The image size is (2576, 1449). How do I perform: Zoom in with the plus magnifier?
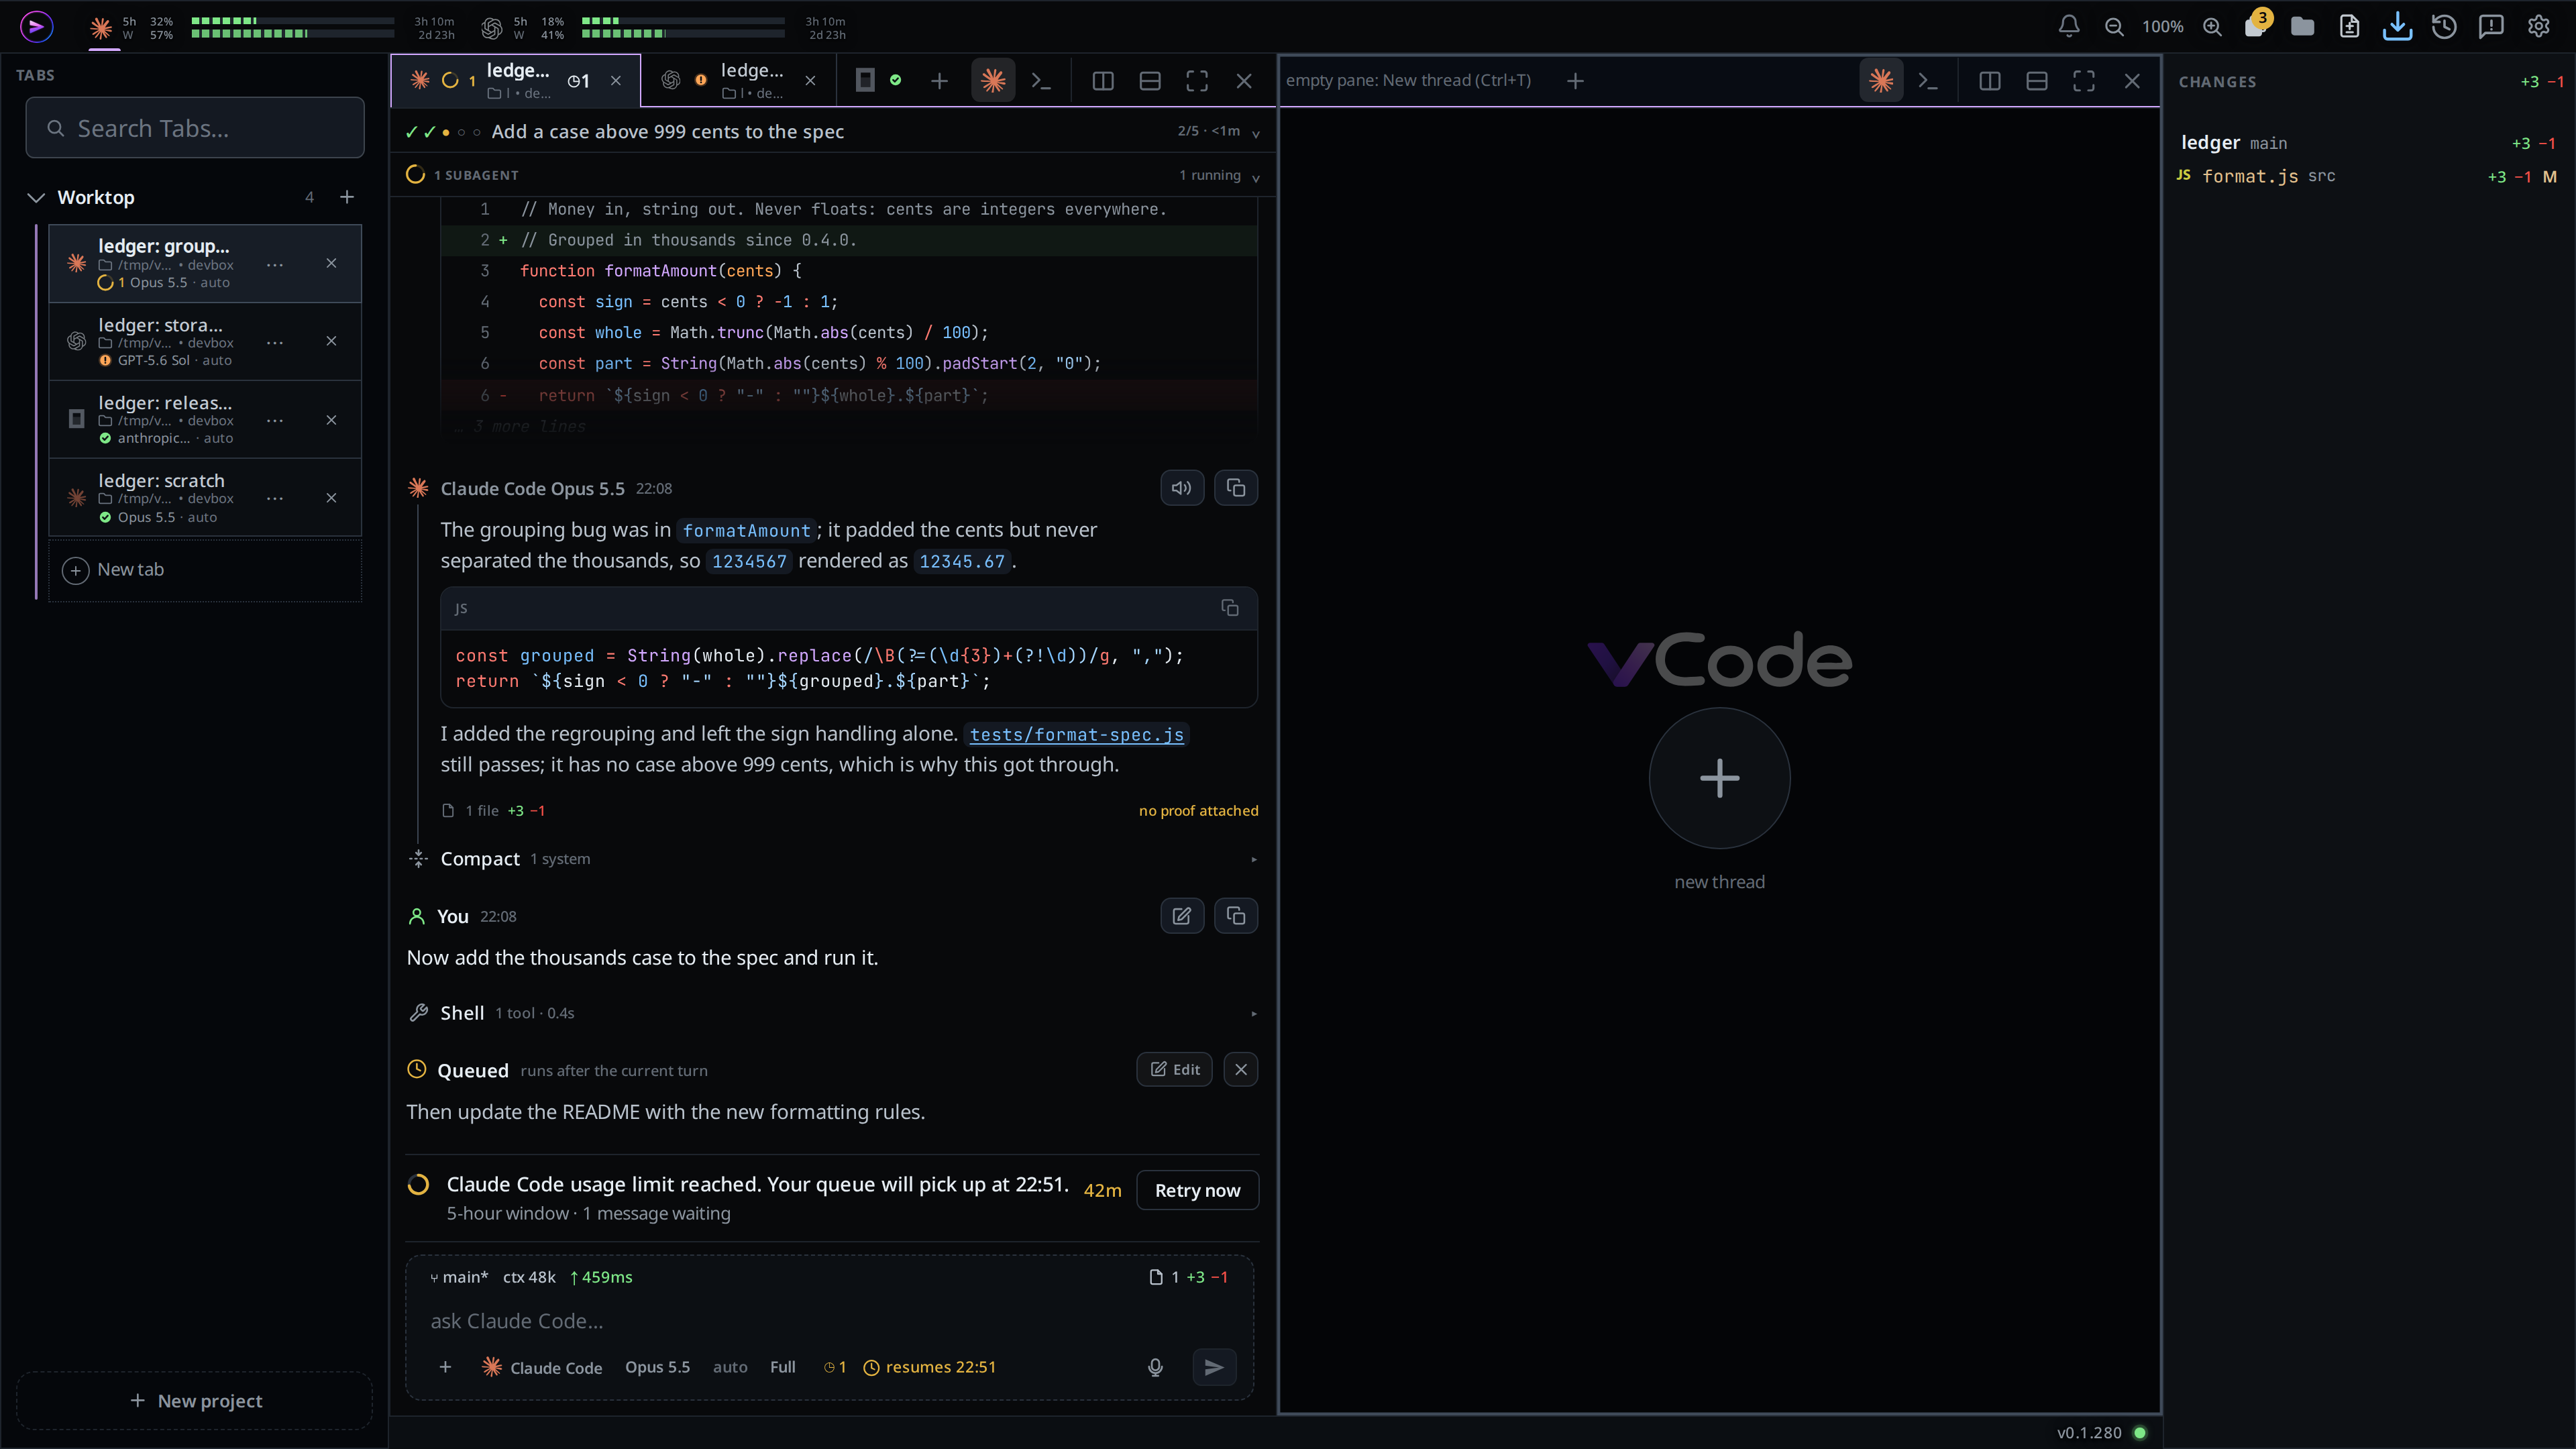[2212, 27]
